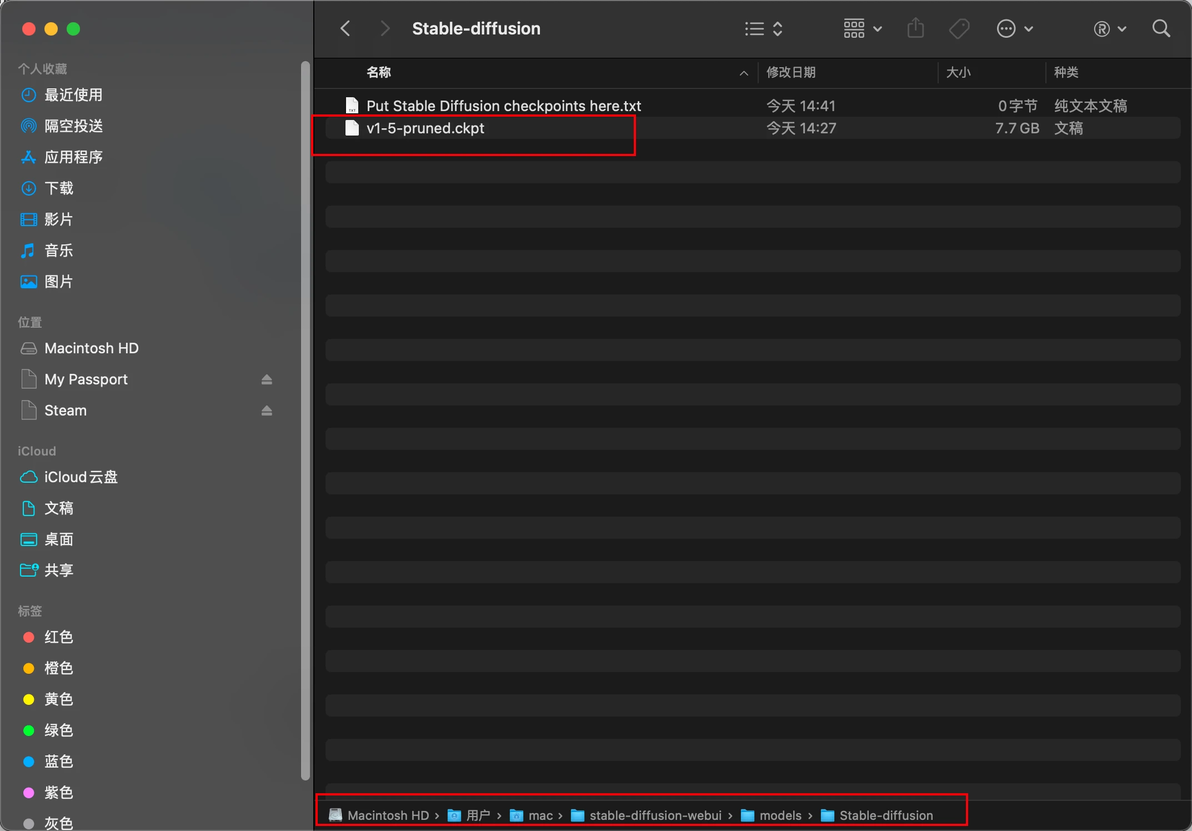Click the 今天 14:27 modified date cell
The width and height of the screenshot is (1192, 831).
[x=801, y=128]
